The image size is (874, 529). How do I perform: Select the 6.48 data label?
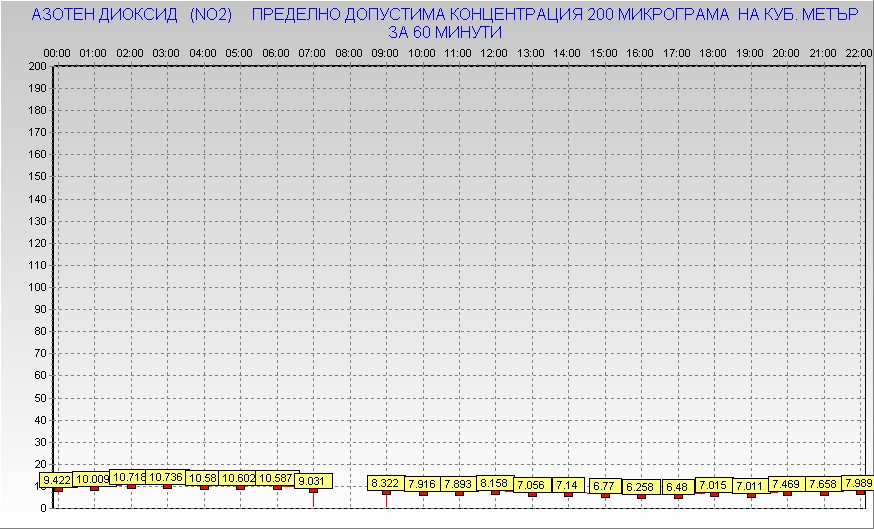coord(678,487)
